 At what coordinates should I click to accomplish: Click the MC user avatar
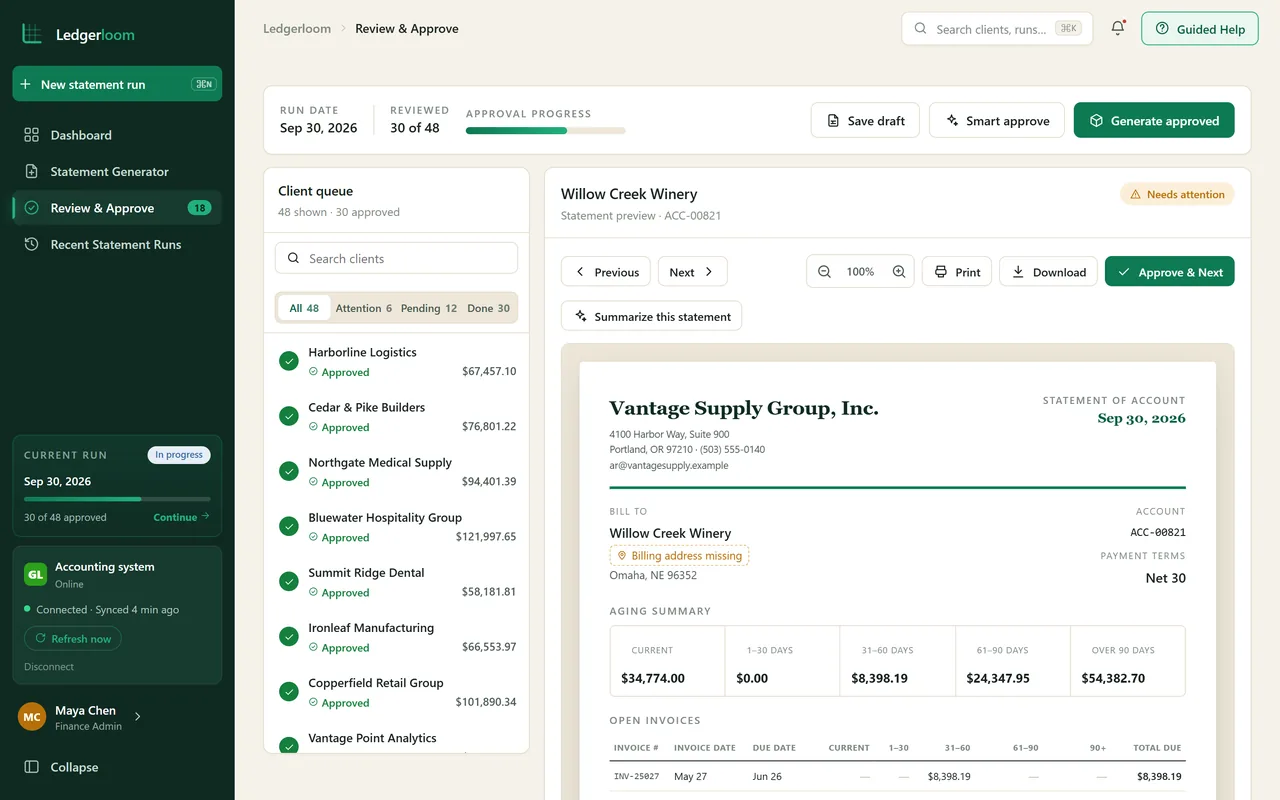32,717
